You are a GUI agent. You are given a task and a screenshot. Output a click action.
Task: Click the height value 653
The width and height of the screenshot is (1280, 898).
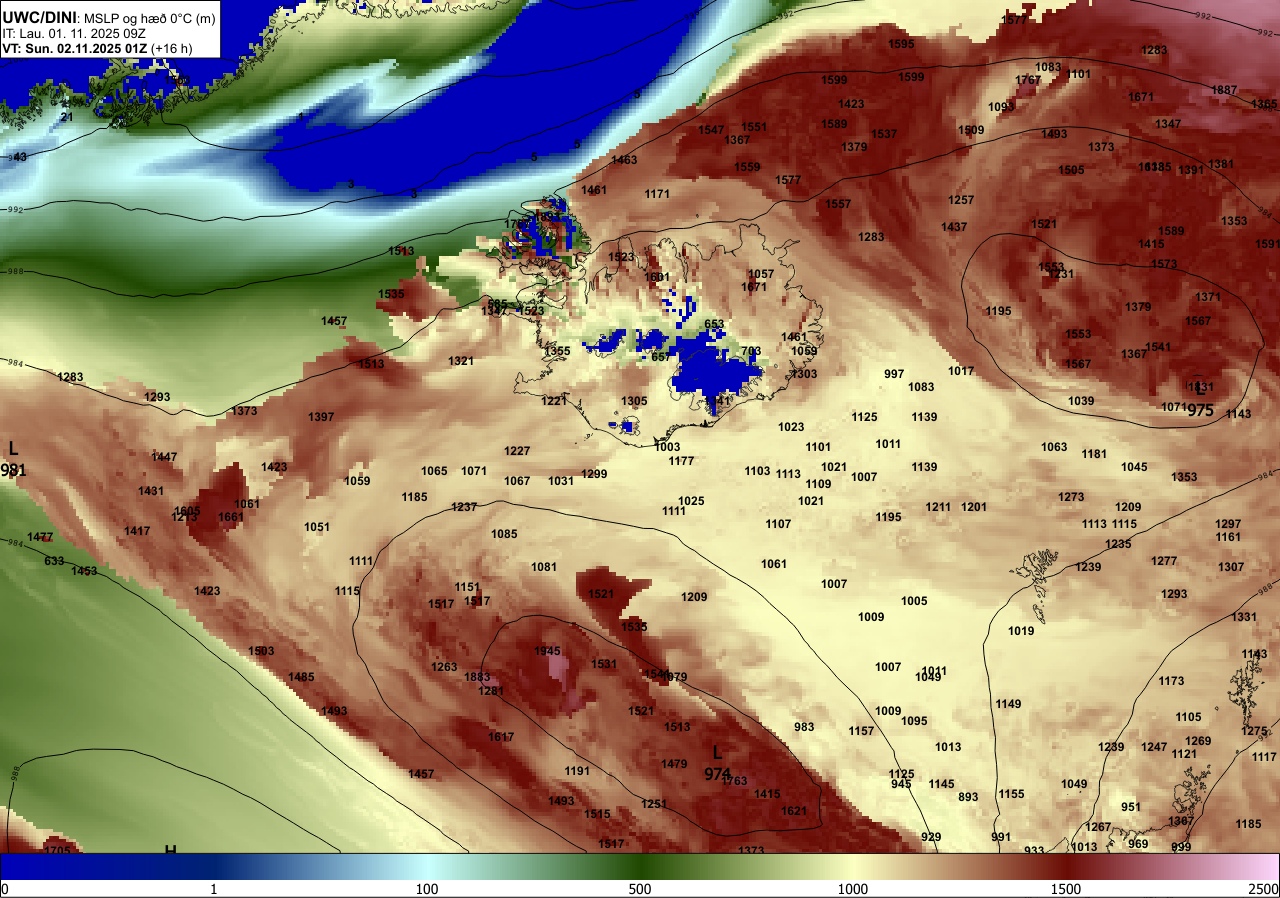pyautogui.click(x=714, y=324)
